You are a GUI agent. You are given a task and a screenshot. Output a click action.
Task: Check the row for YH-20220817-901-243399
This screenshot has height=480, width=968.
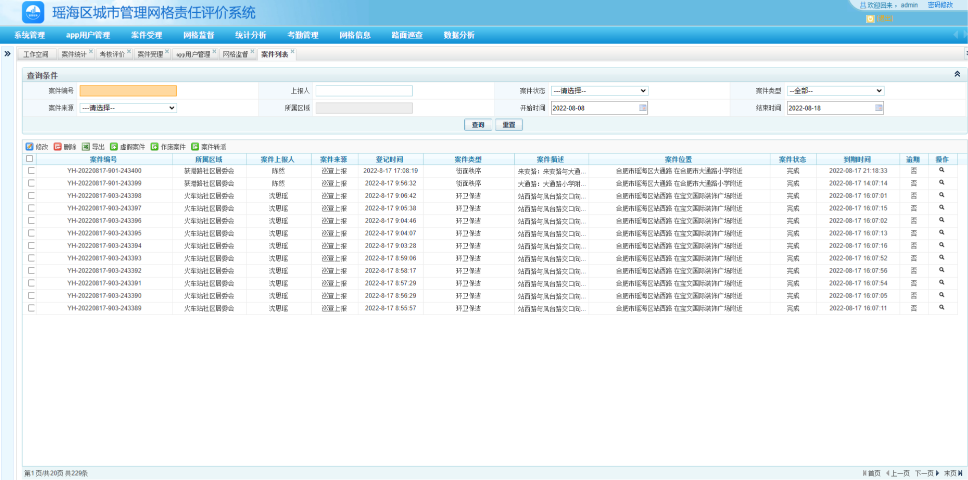click(x=30, y=183)
